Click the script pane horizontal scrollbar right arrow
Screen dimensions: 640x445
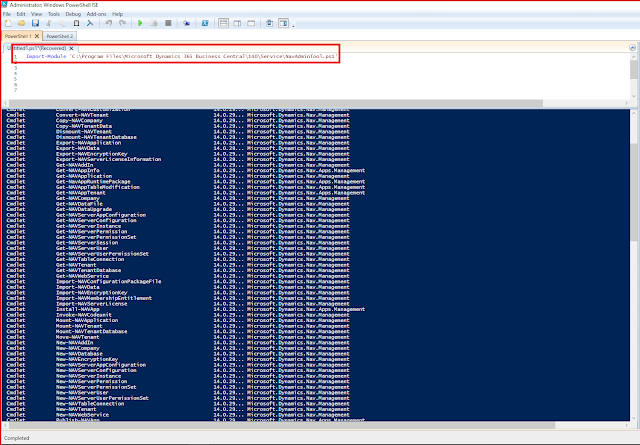(627, 103)
